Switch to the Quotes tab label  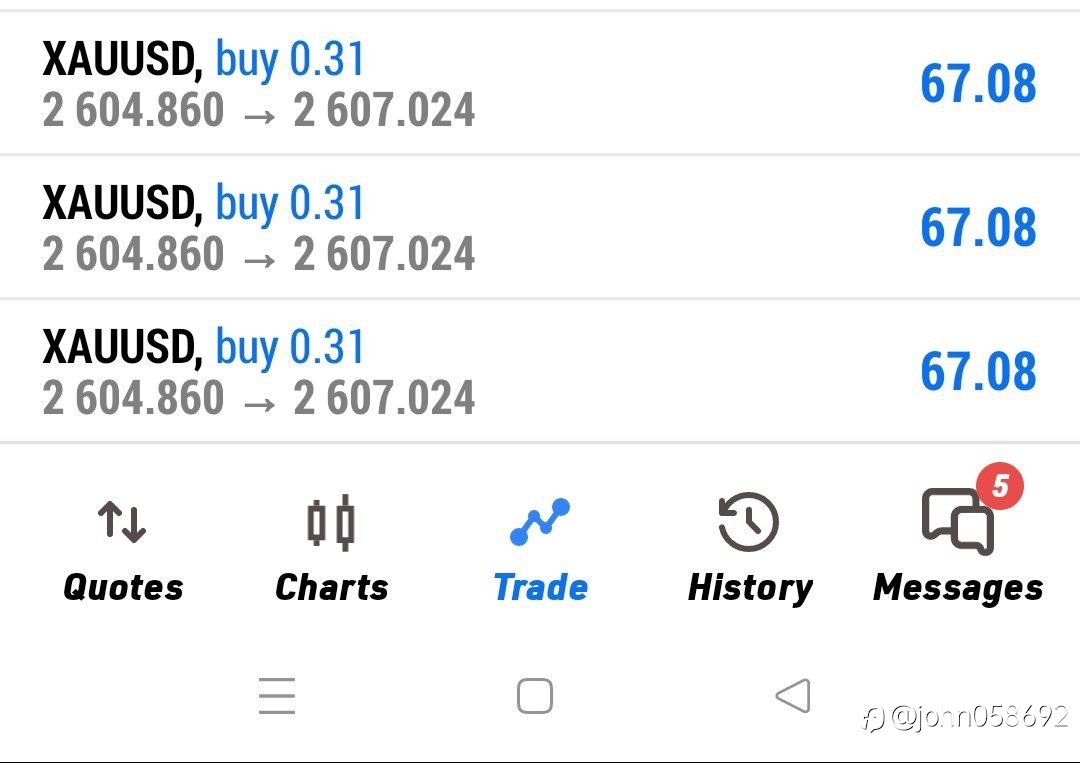click(123, 587)
